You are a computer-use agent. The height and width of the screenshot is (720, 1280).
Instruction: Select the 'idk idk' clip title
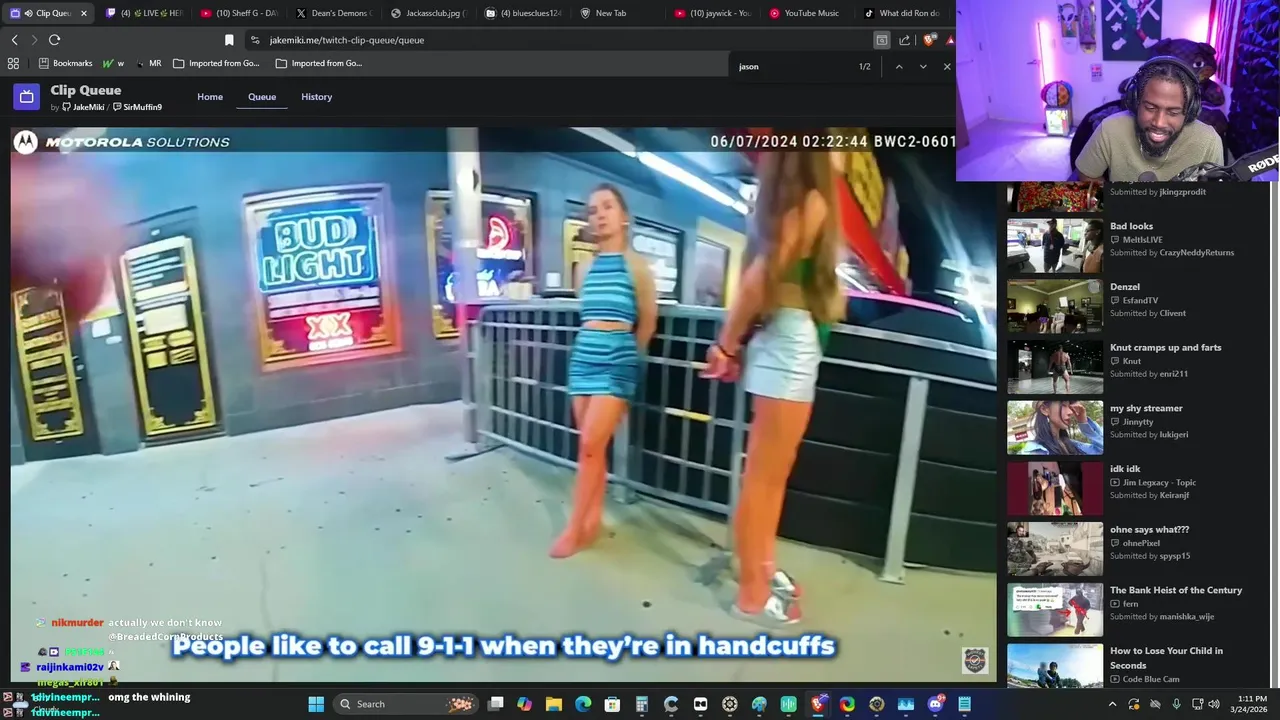click(x=1125, y=469)
